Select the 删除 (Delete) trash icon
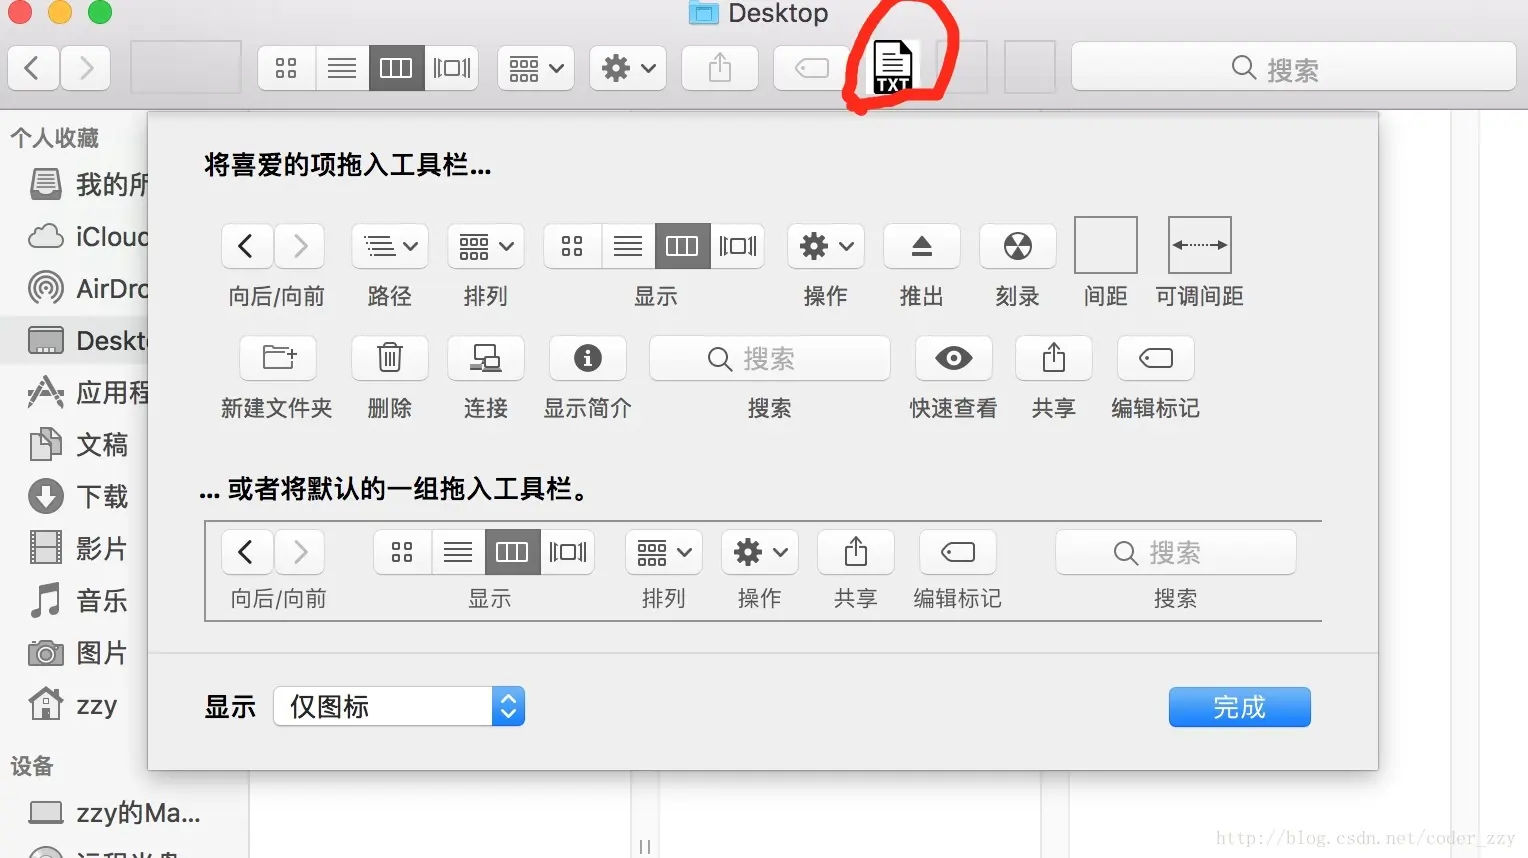 tap(389, 358)
